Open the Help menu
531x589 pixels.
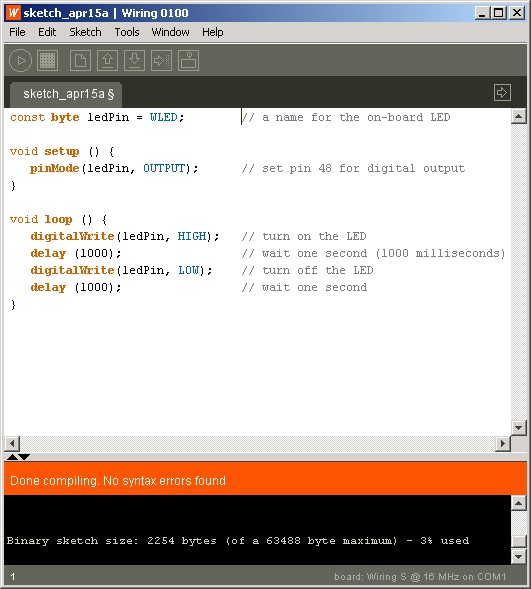[x=213, y=32]
